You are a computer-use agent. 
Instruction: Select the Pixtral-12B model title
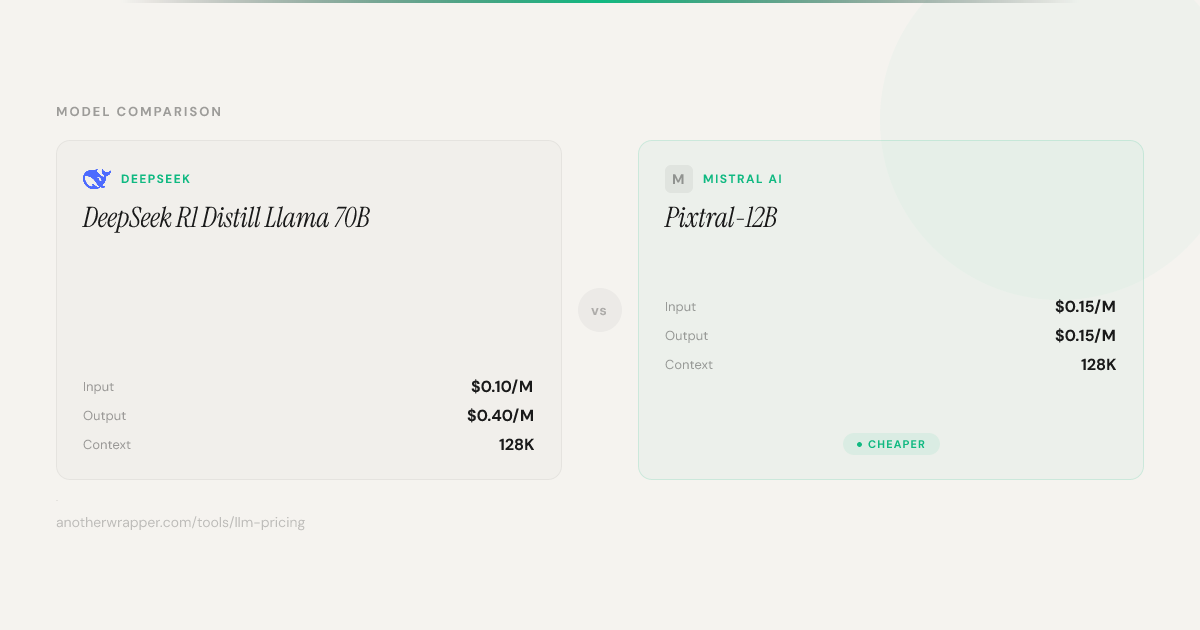(720, 218)
